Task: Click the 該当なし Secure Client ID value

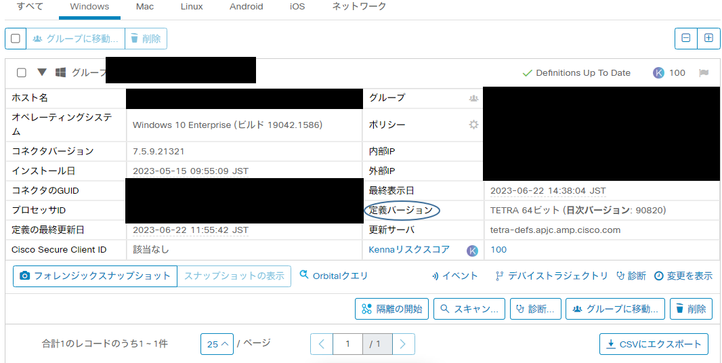Action: 151,250
